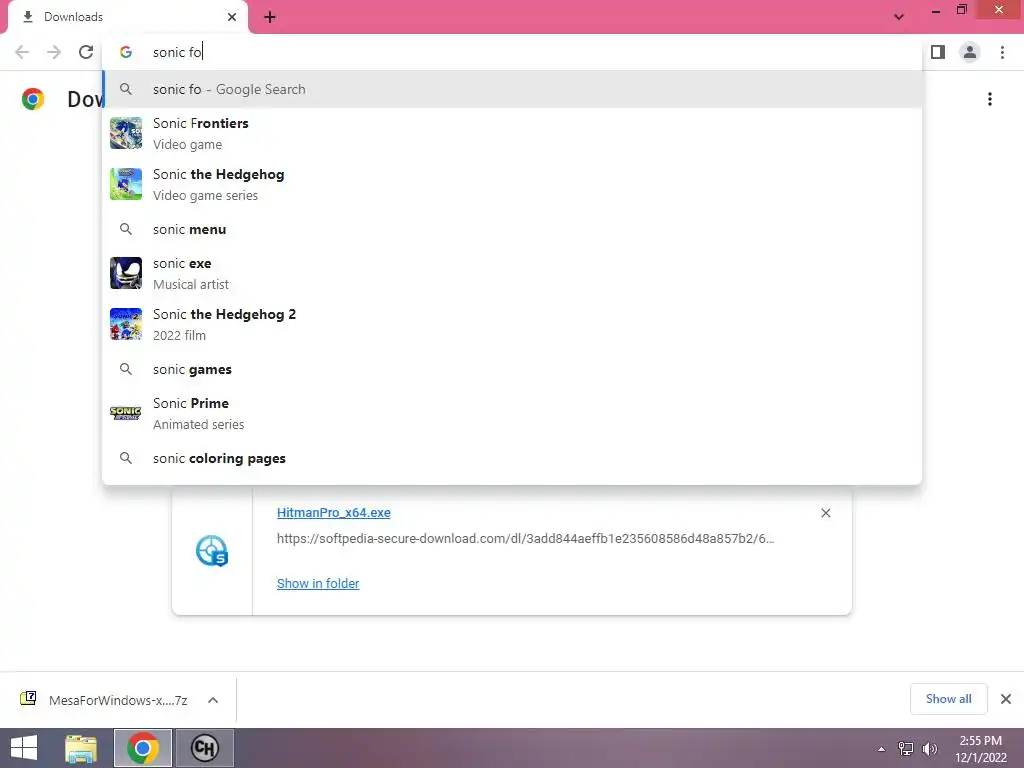Image resolution: width=1024 pixels, height=768 pixels.
Task: Close the Downloads tab
Action: coord(232,17)
